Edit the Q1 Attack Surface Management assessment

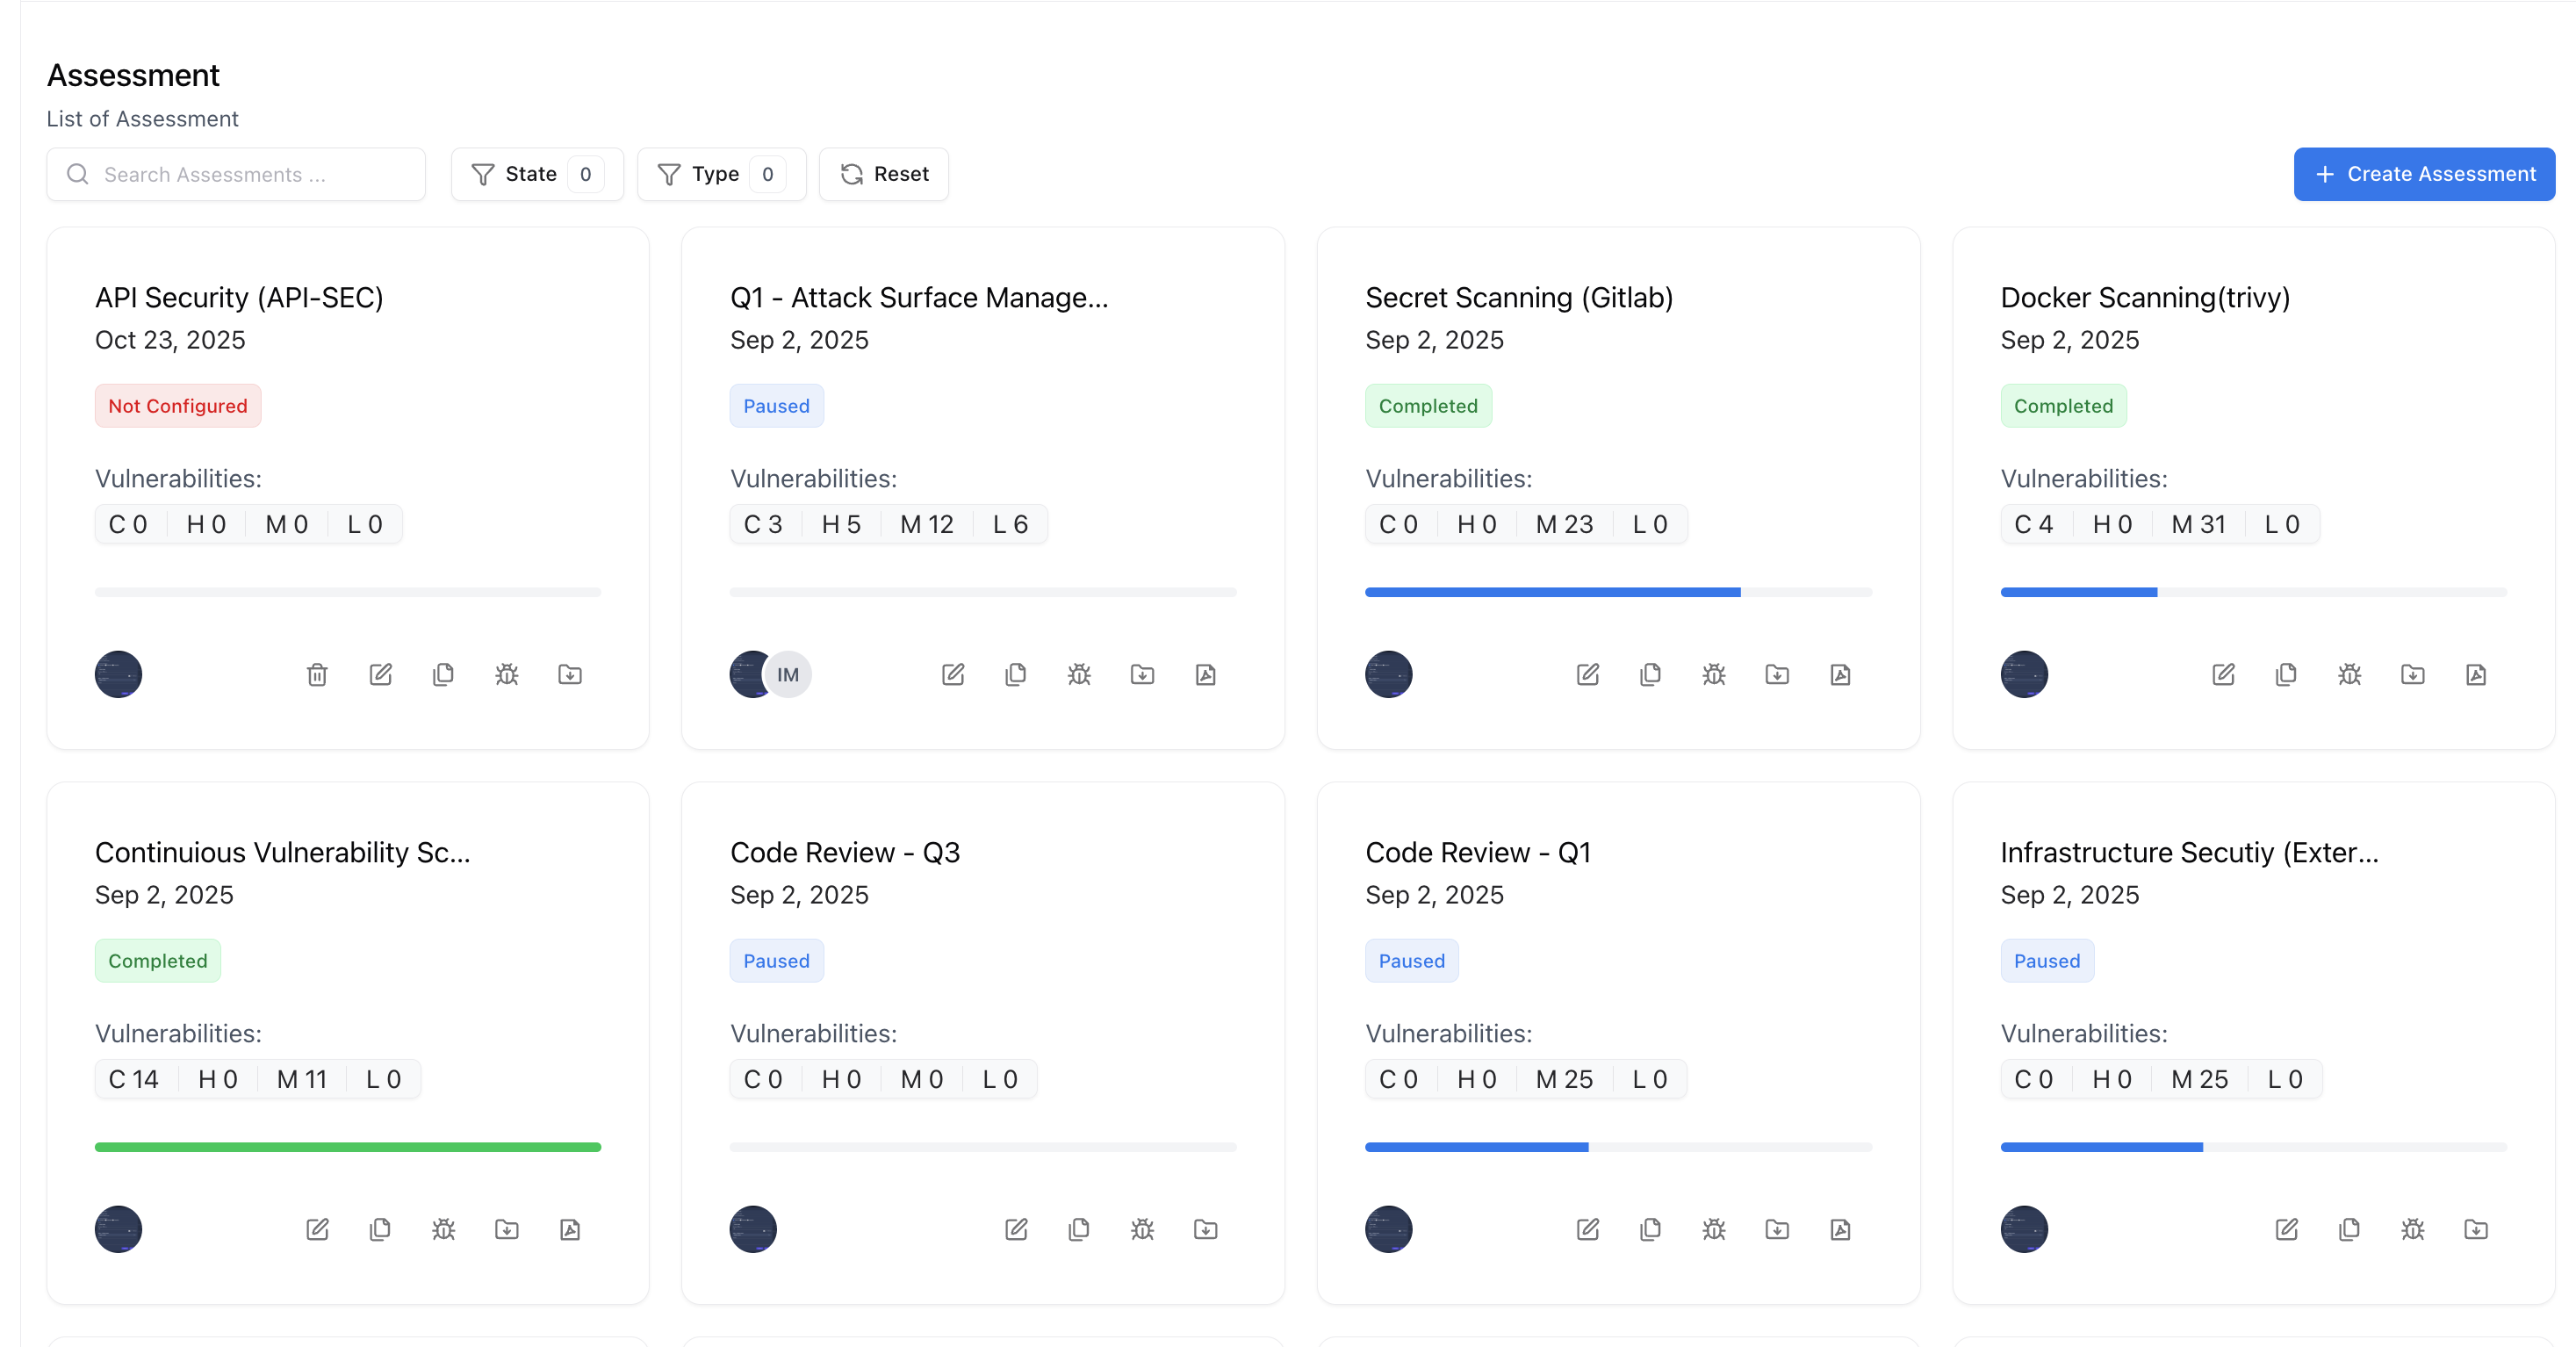[x=953, y=674]
